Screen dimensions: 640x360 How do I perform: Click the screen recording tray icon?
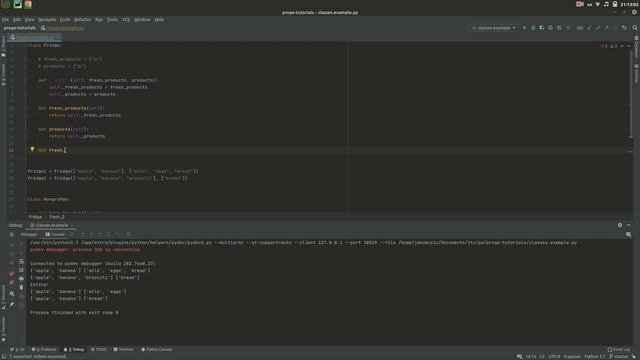(580, 4)
